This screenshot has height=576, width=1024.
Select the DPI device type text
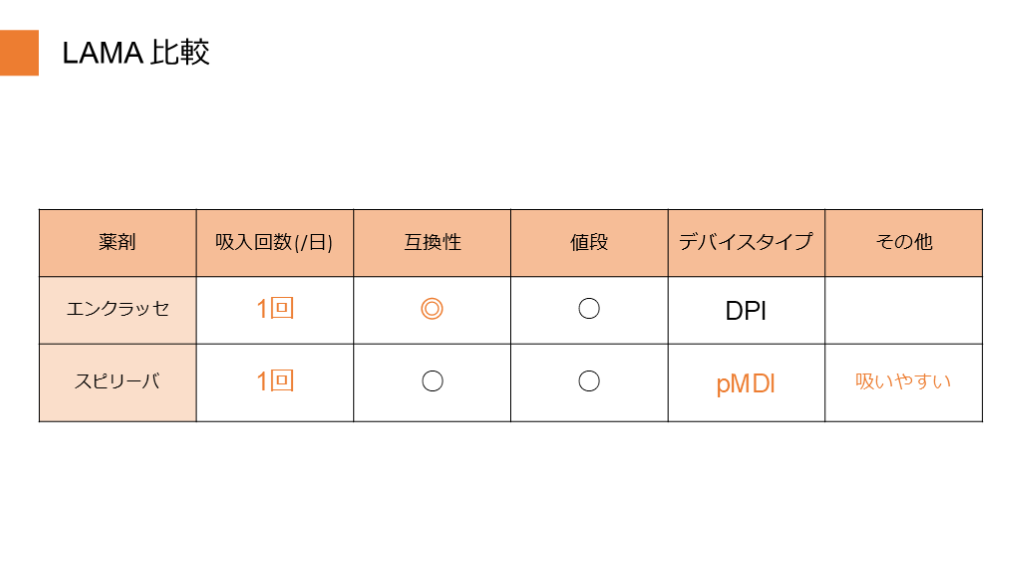tap(746, 311)
